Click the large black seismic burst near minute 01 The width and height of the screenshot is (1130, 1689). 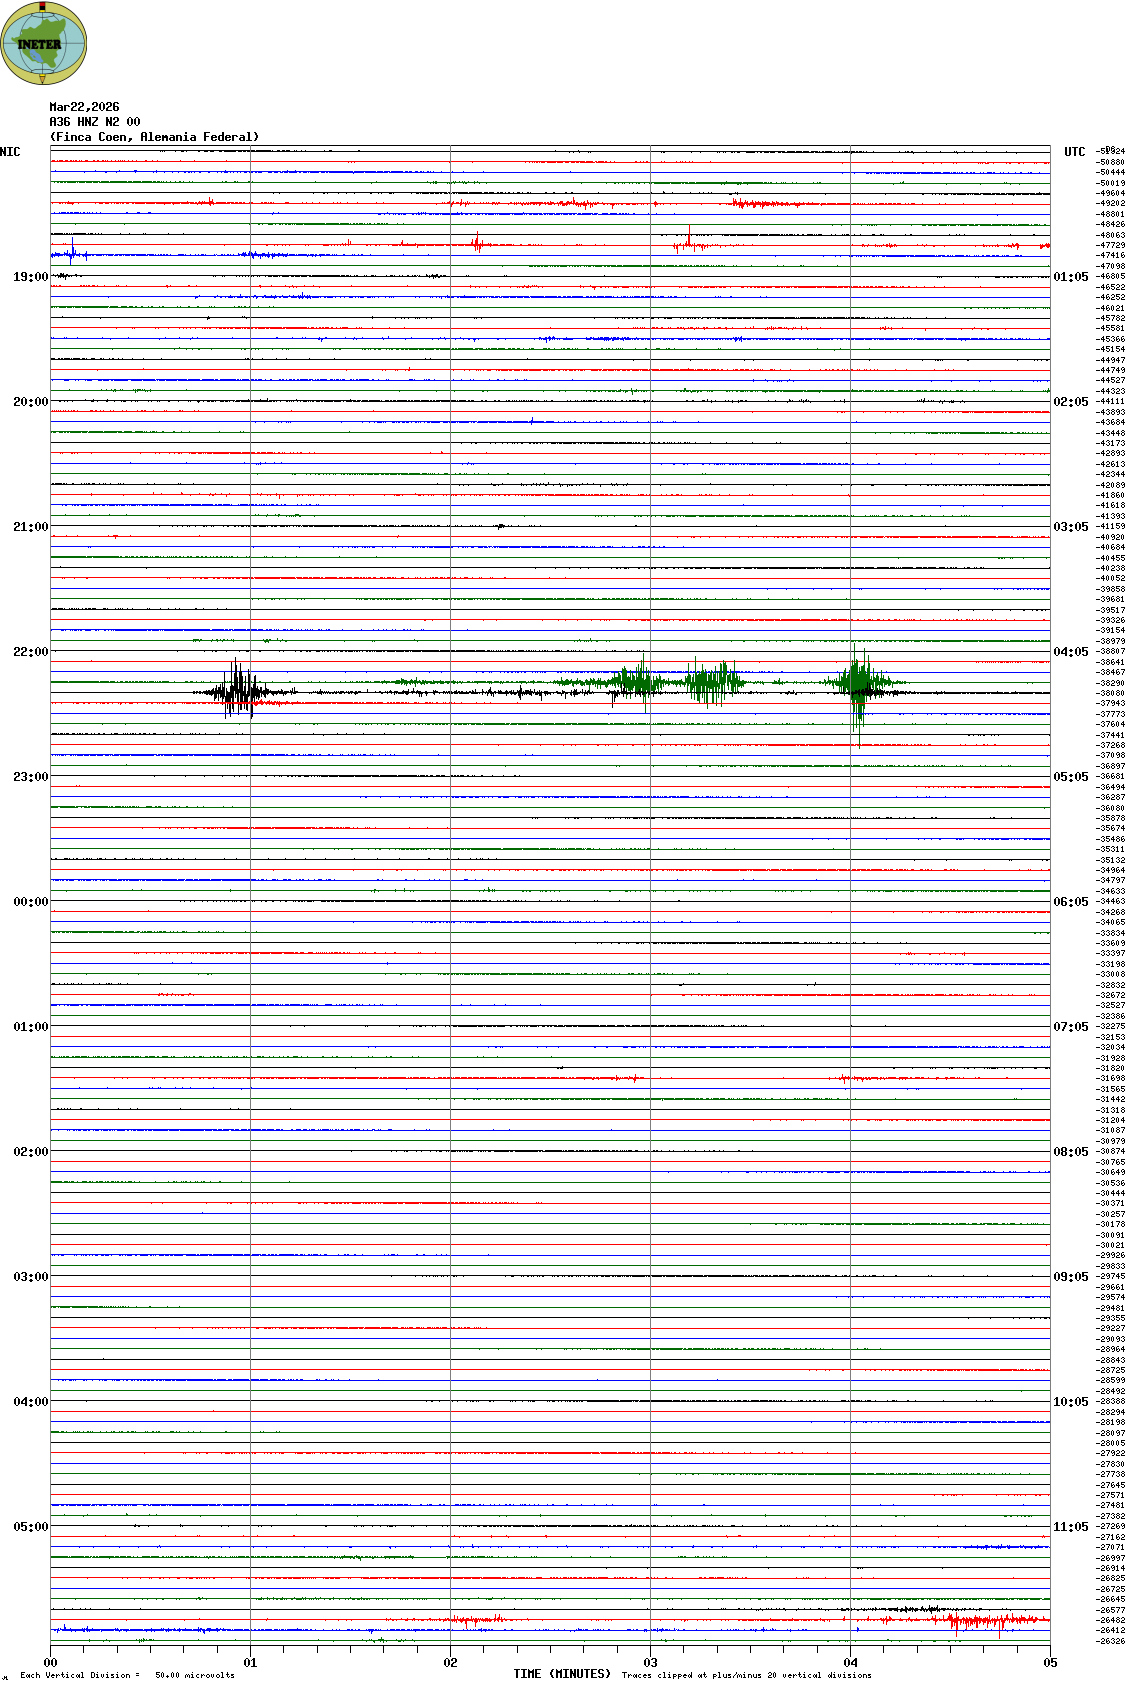pyautogui.click(x=238, y=690)
